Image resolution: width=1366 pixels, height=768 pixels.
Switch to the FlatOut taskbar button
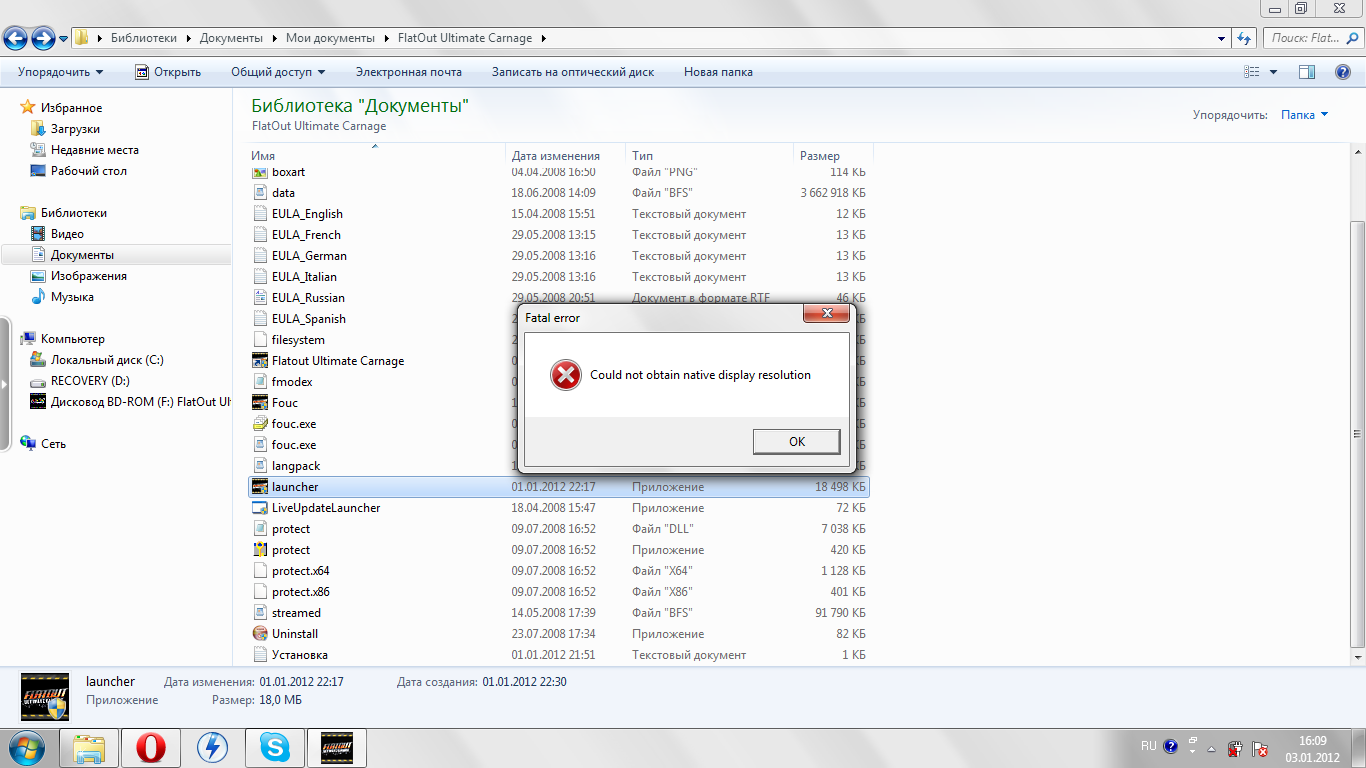point(337,748)
